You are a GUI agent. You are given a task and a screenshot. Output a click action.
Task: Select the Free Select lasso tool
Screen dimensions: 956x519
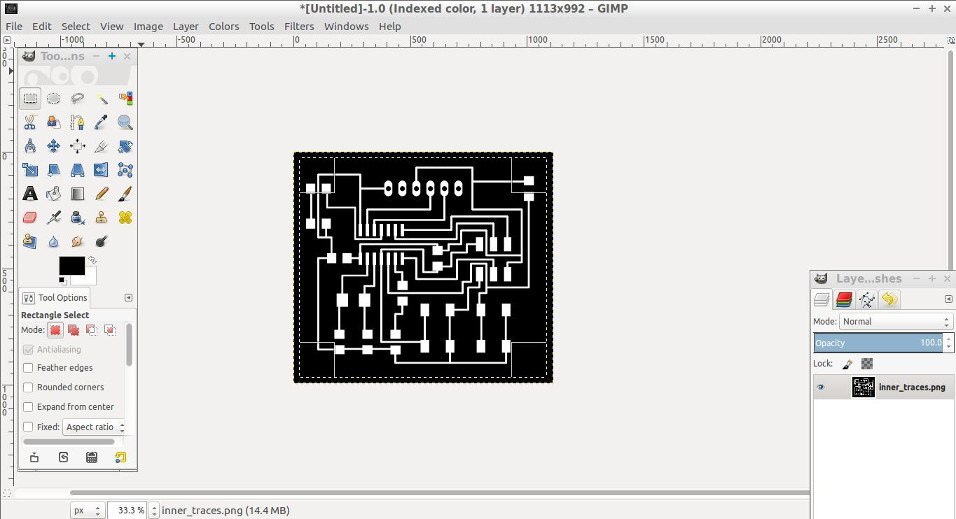coord(77,98)
